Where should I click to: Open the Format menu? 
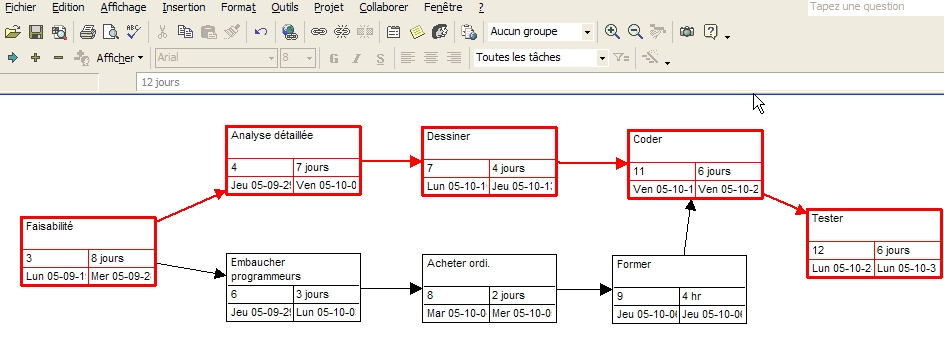pyautogui.click(x=238, y=8)
